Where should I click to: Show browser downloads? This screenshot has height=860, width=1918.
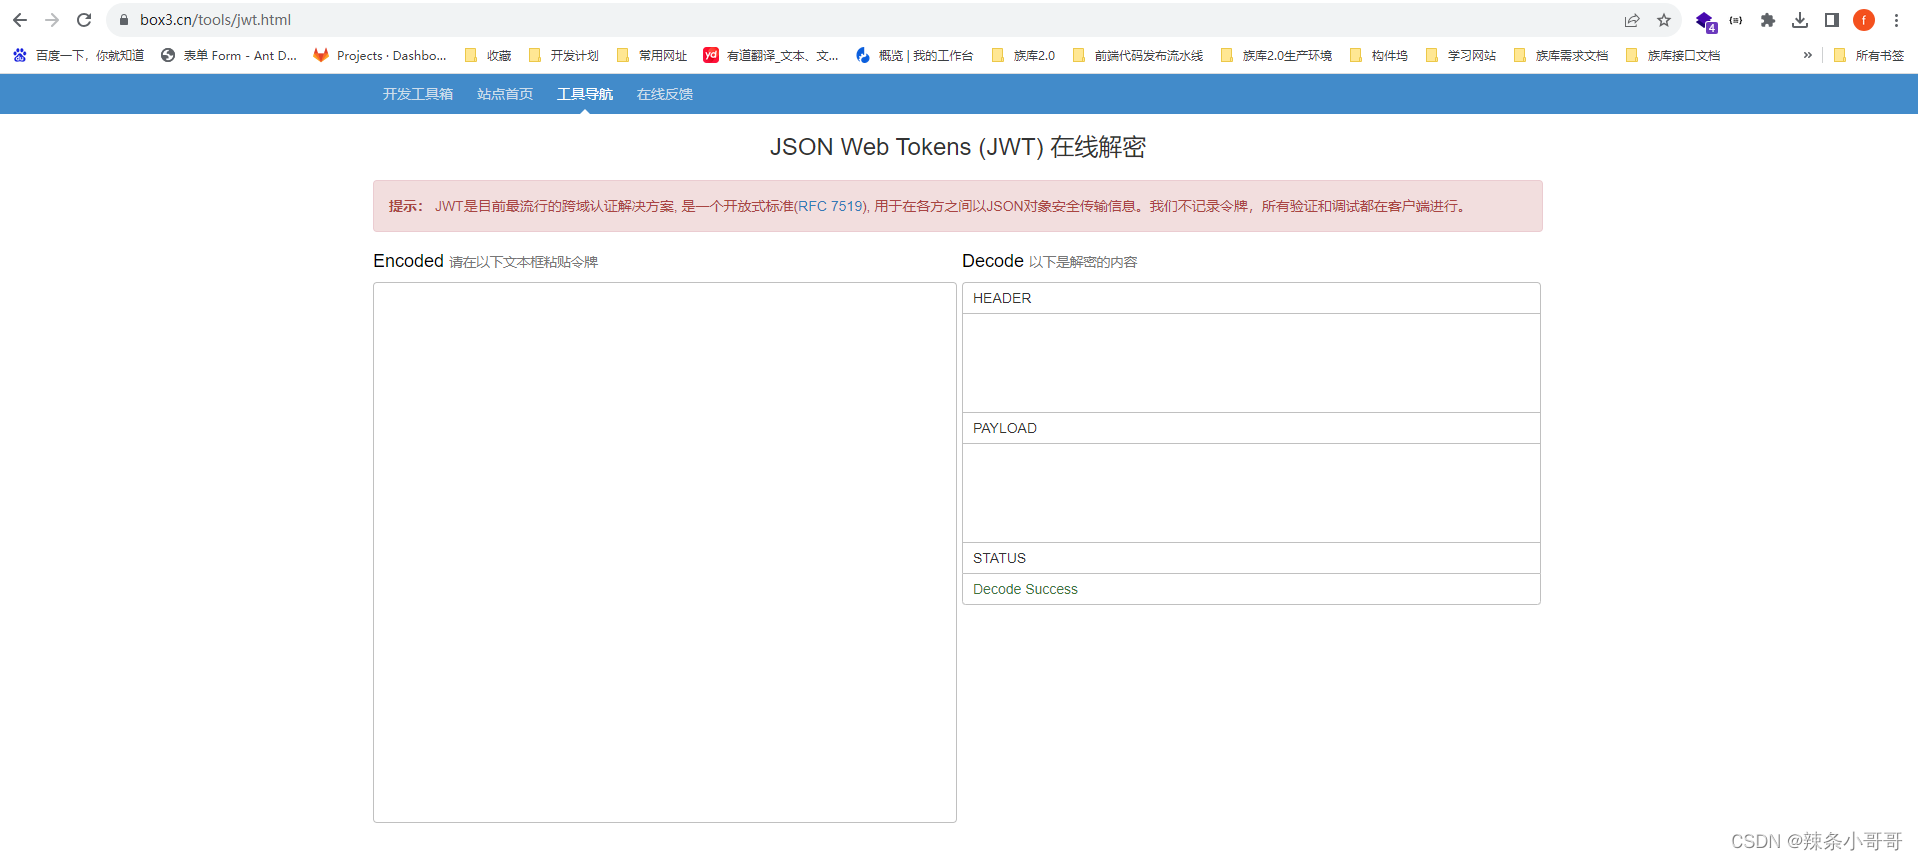(1800, 20)
